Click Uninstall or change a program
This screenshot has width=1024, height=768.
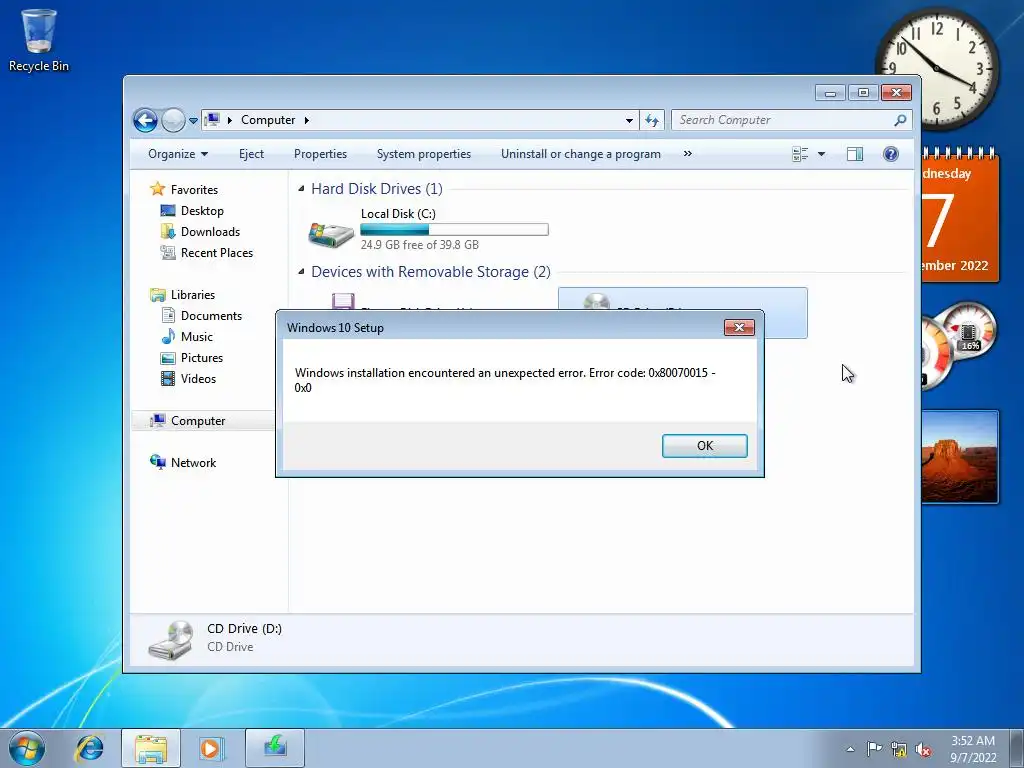(581, 154)
